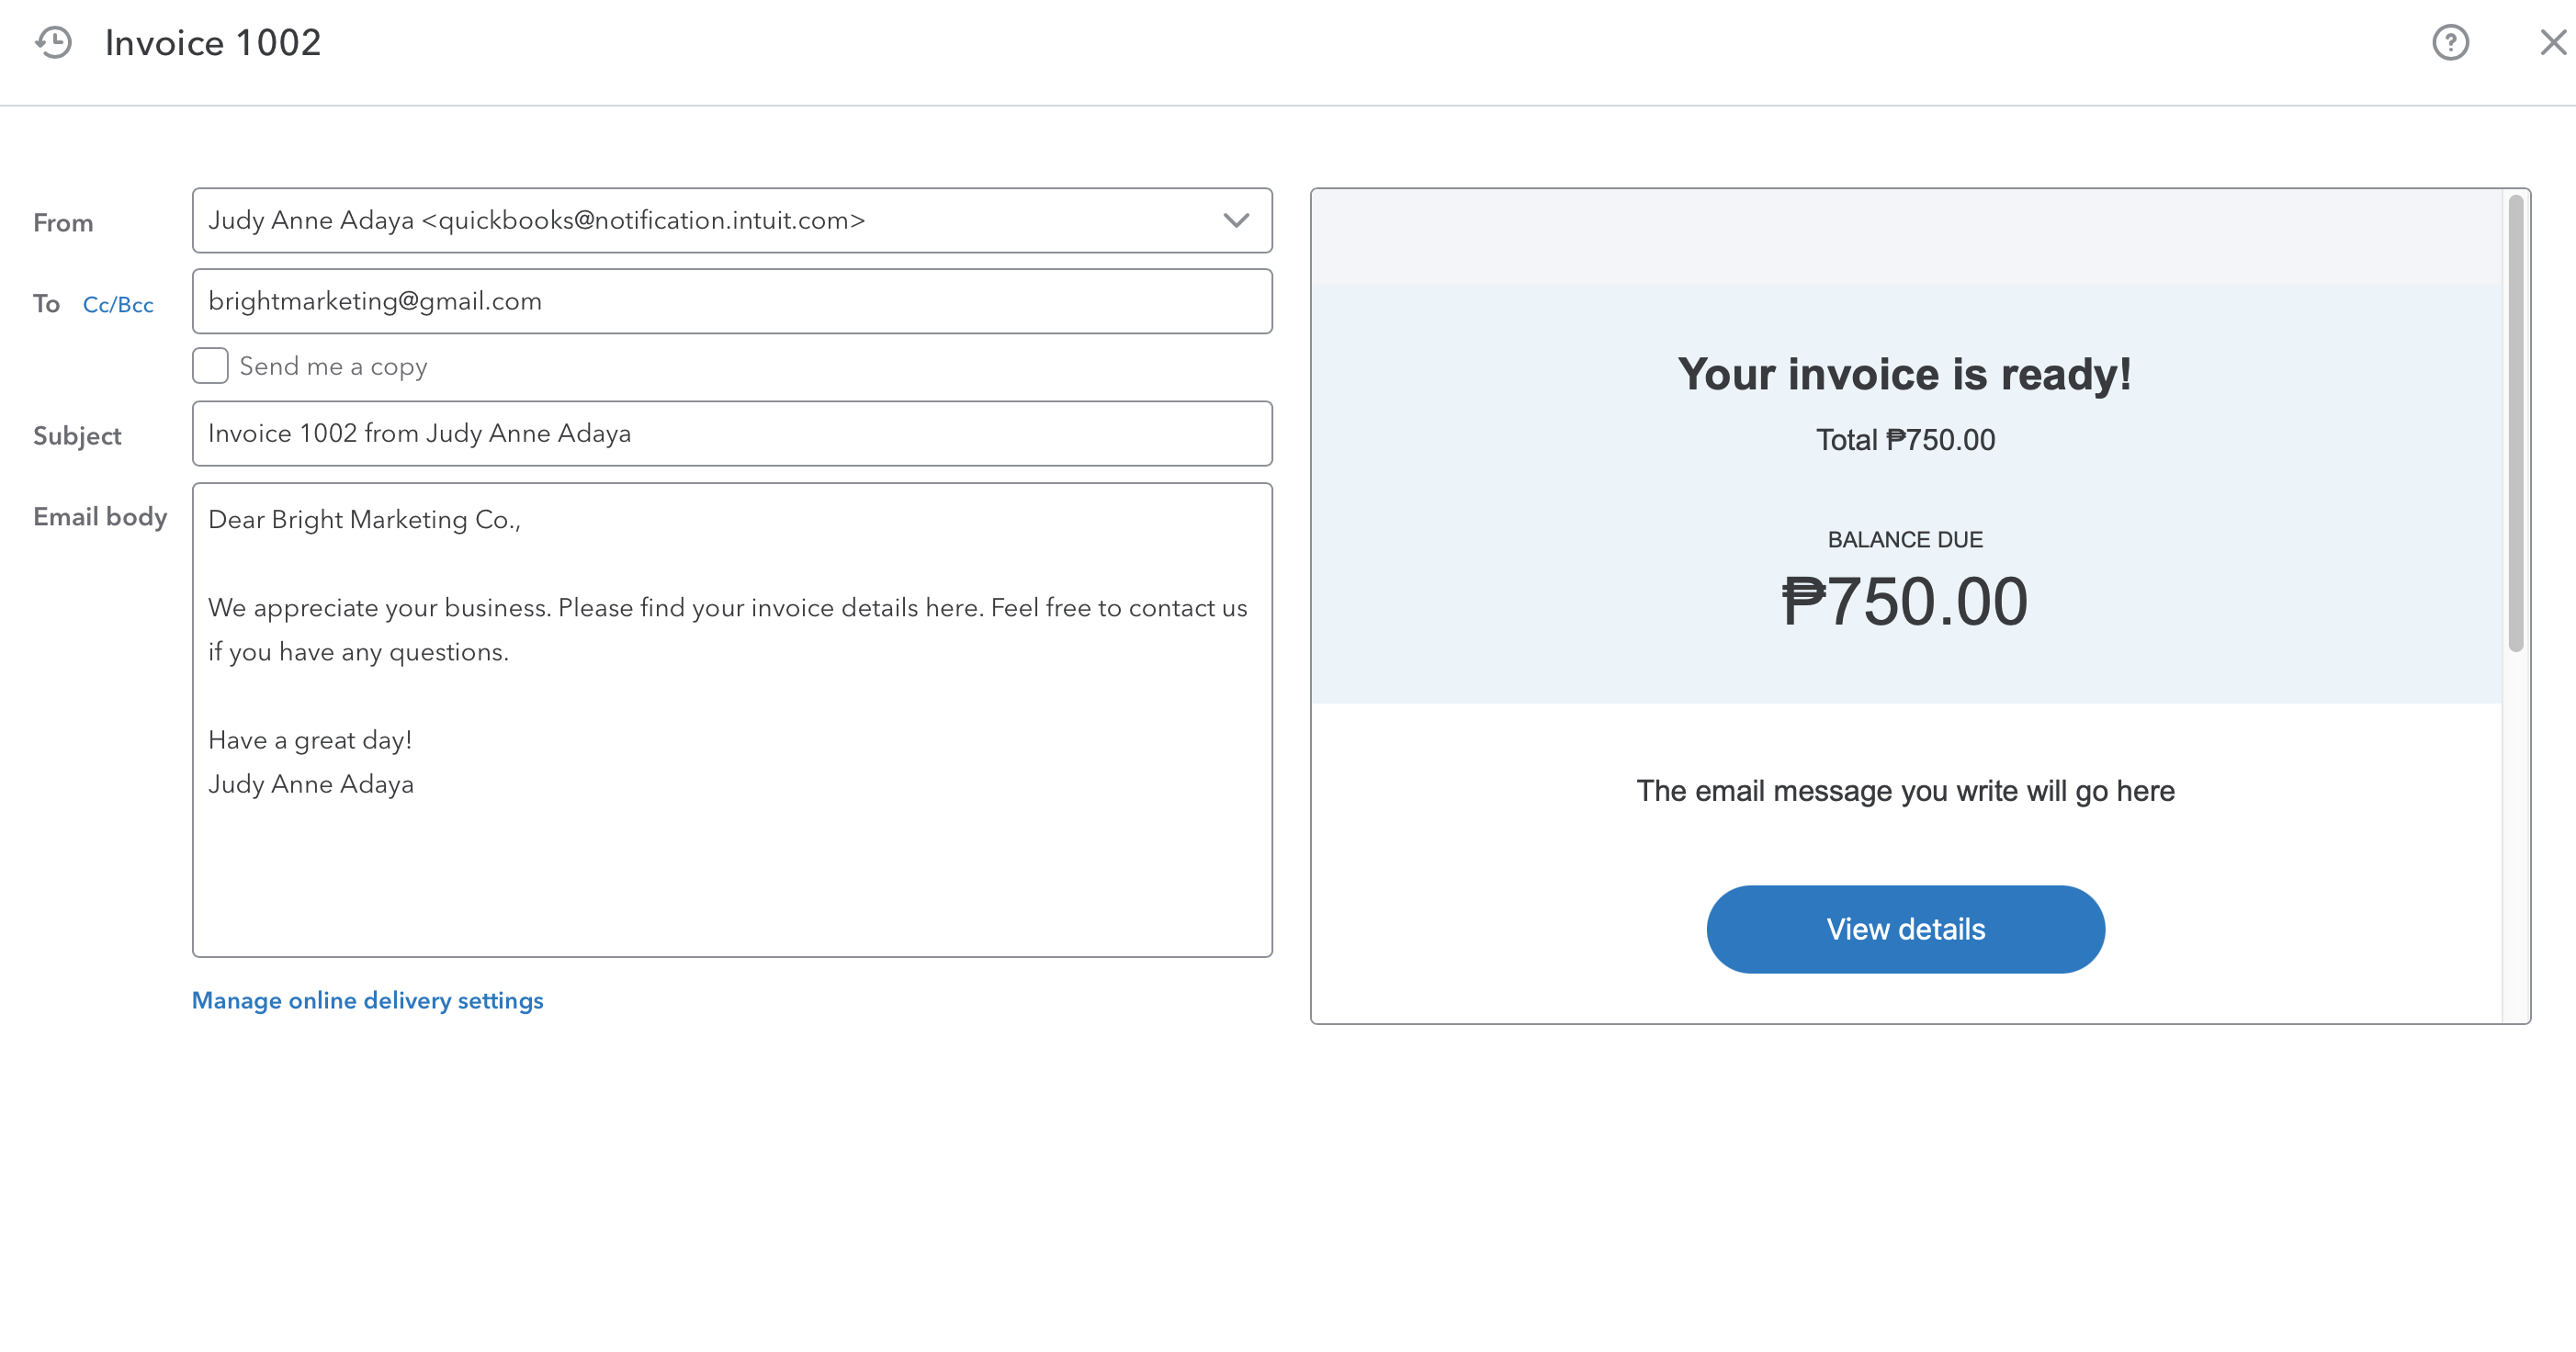Click the email message placeholder text in preview
The height and width of the screenshot is (1352, 2576).
(x=1905, y=791)
